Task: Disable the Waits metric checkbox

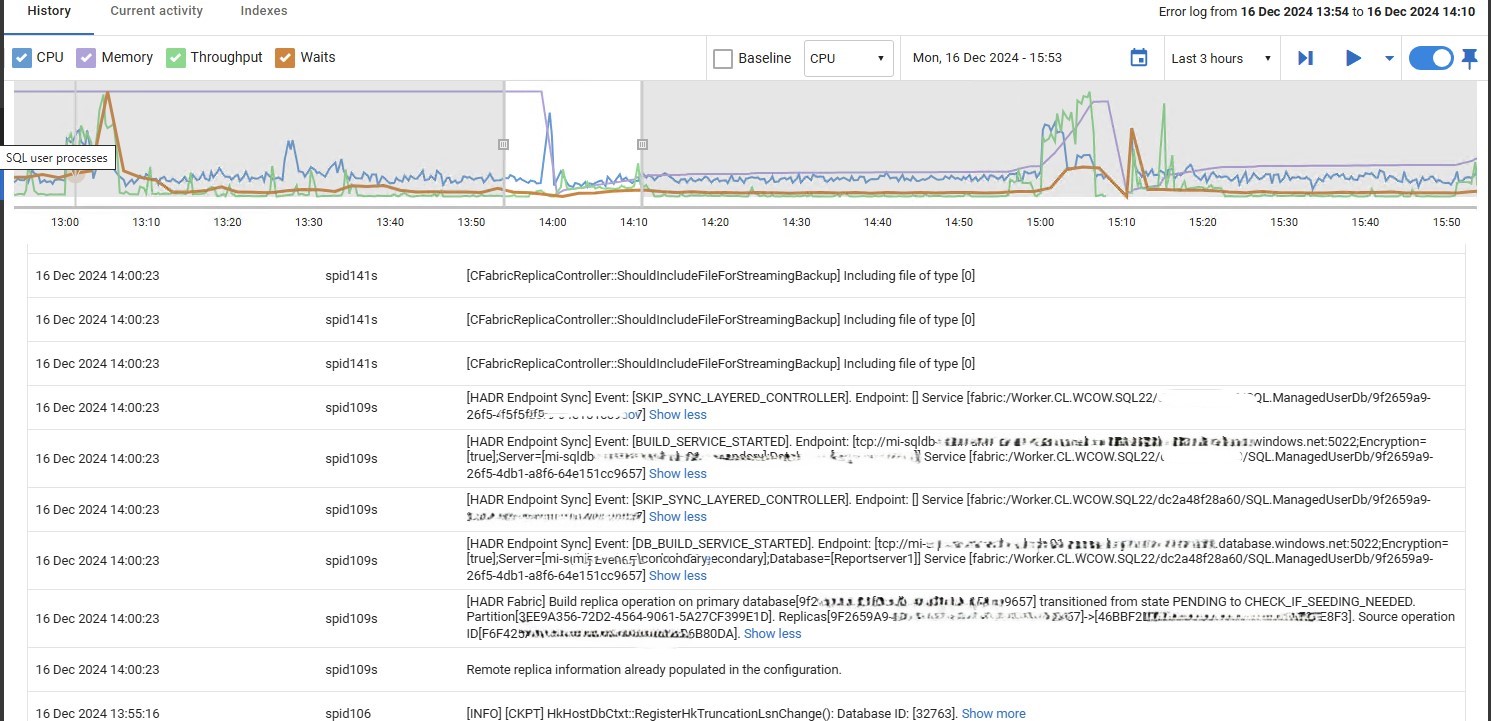Action: [286, 58]
